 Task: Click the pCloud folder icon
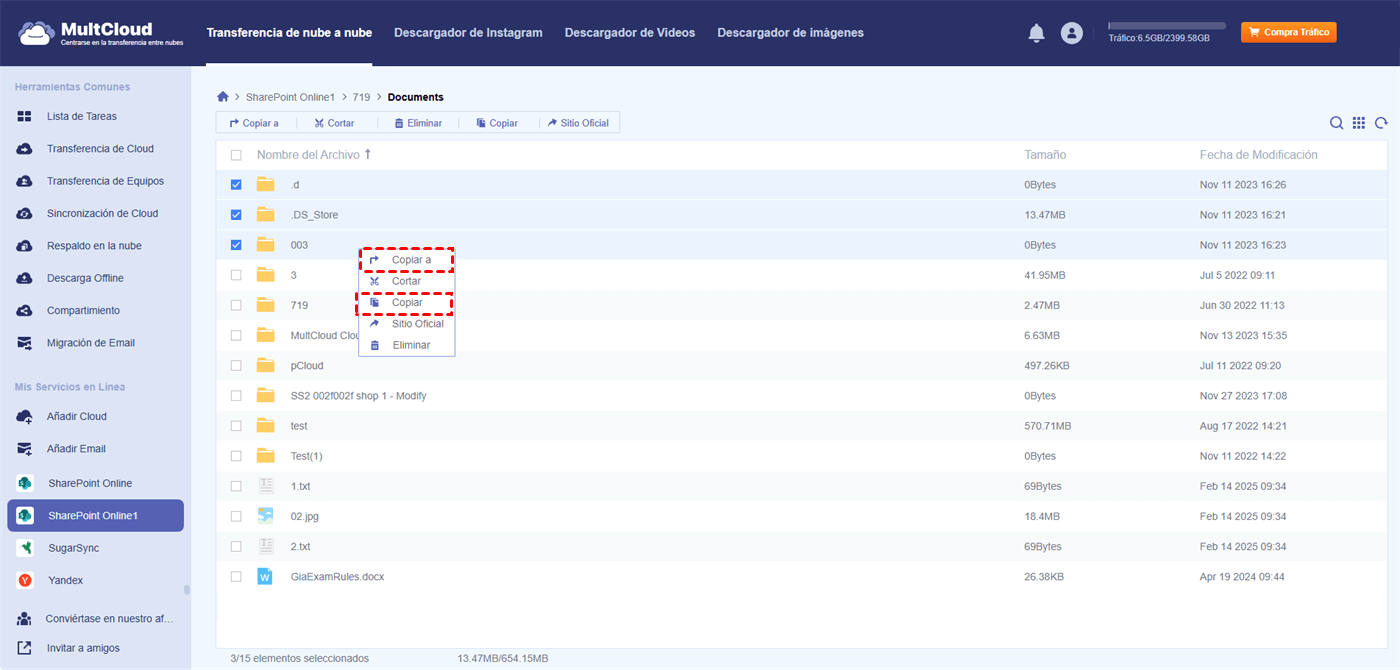[265, 366]
